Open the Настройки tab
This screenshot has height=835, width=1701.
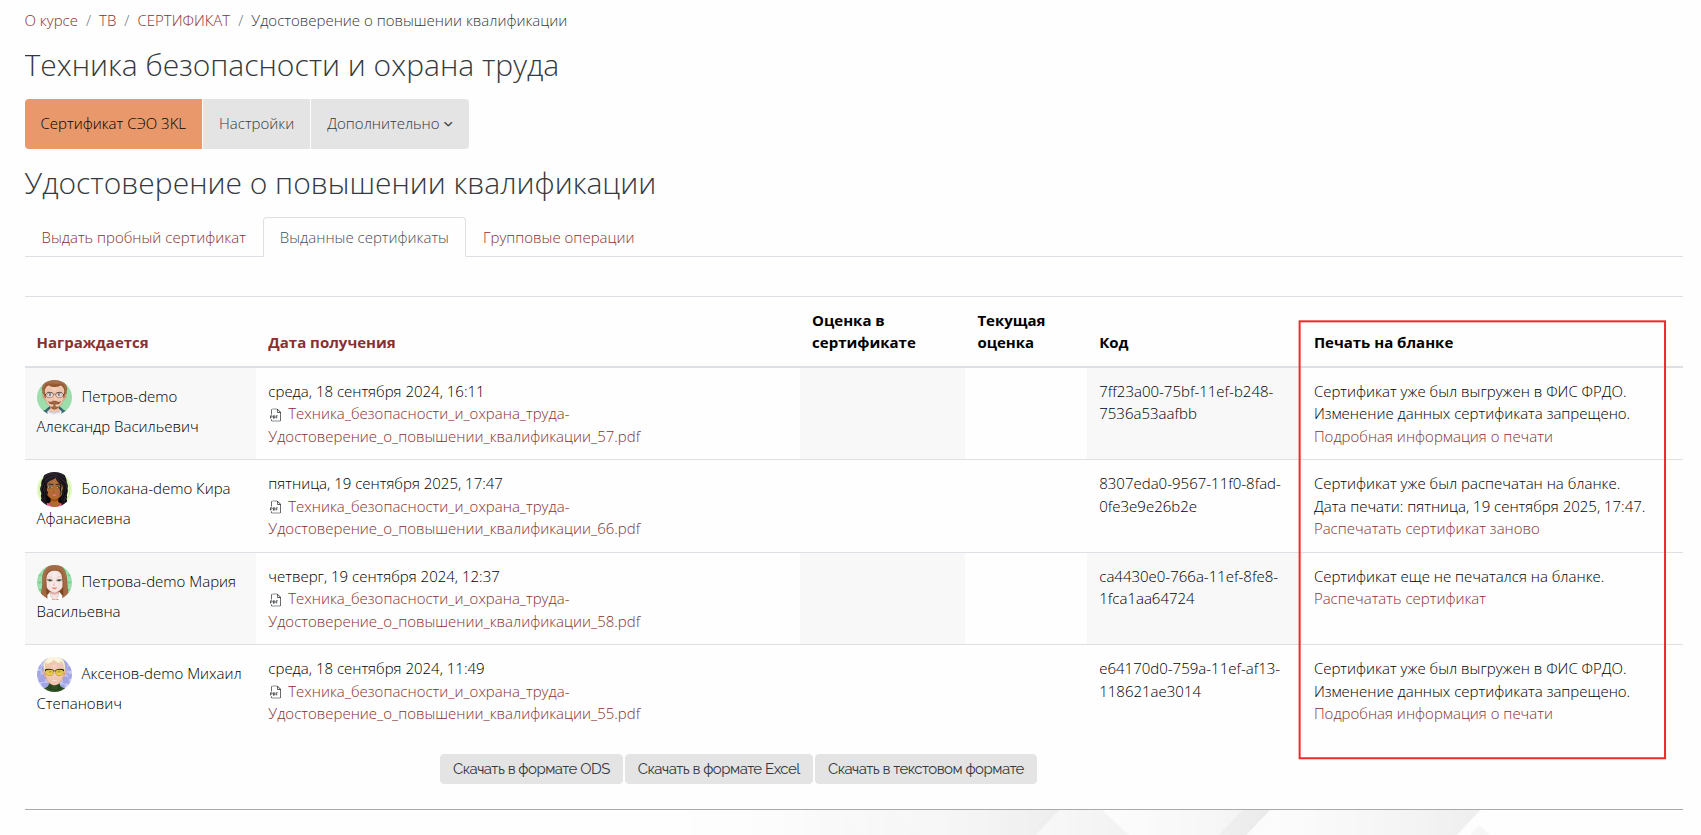click(x=256, y=124)
